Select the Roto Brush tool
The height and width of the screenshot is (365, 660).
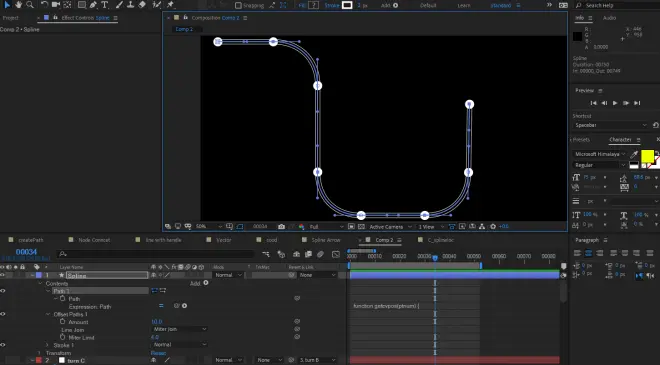pos(157,5)
